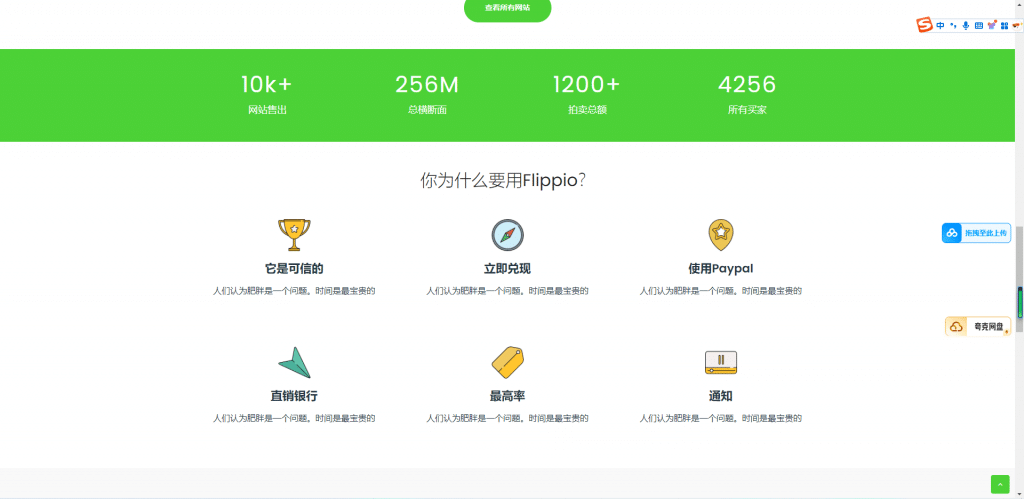
Task: Click the 拖拽至此上传 cloud upload widget
Action: tap(976, 233)
